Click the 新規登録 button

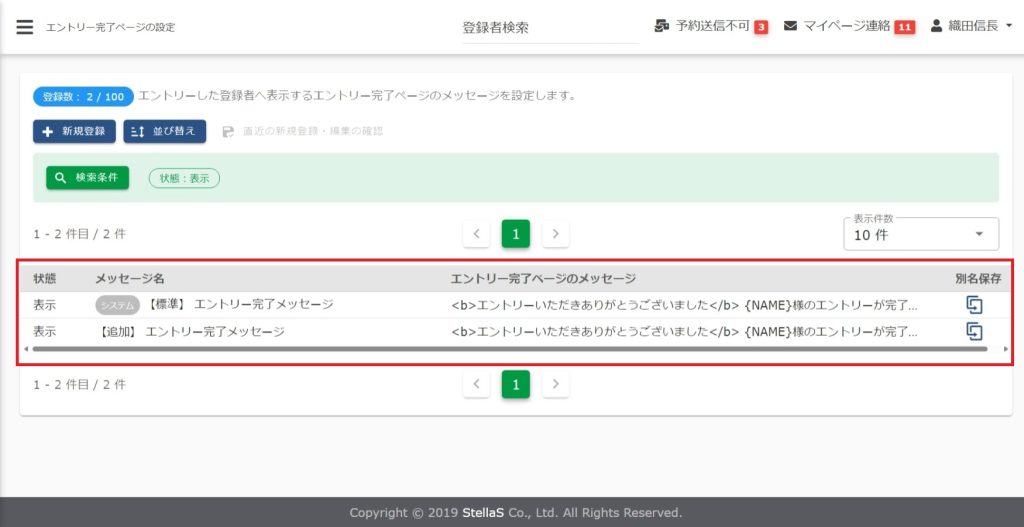(74, 131)
